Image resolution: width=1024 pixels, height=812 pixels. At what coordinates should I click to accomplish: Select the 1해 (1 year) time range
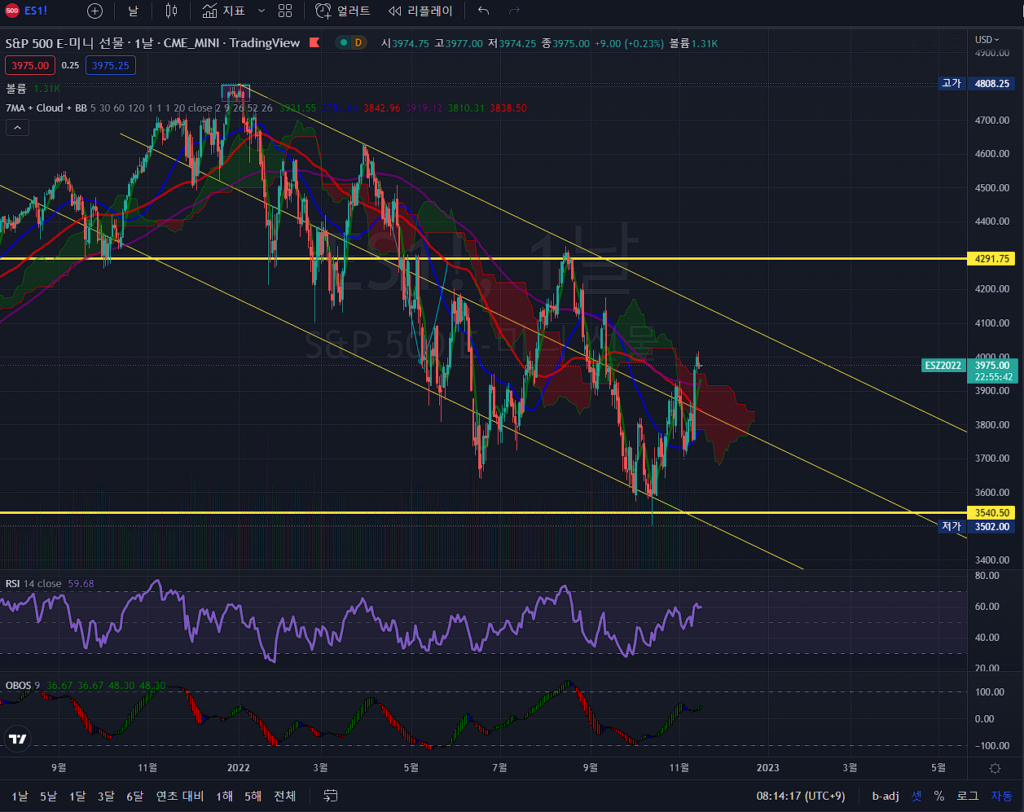point(224,796)
